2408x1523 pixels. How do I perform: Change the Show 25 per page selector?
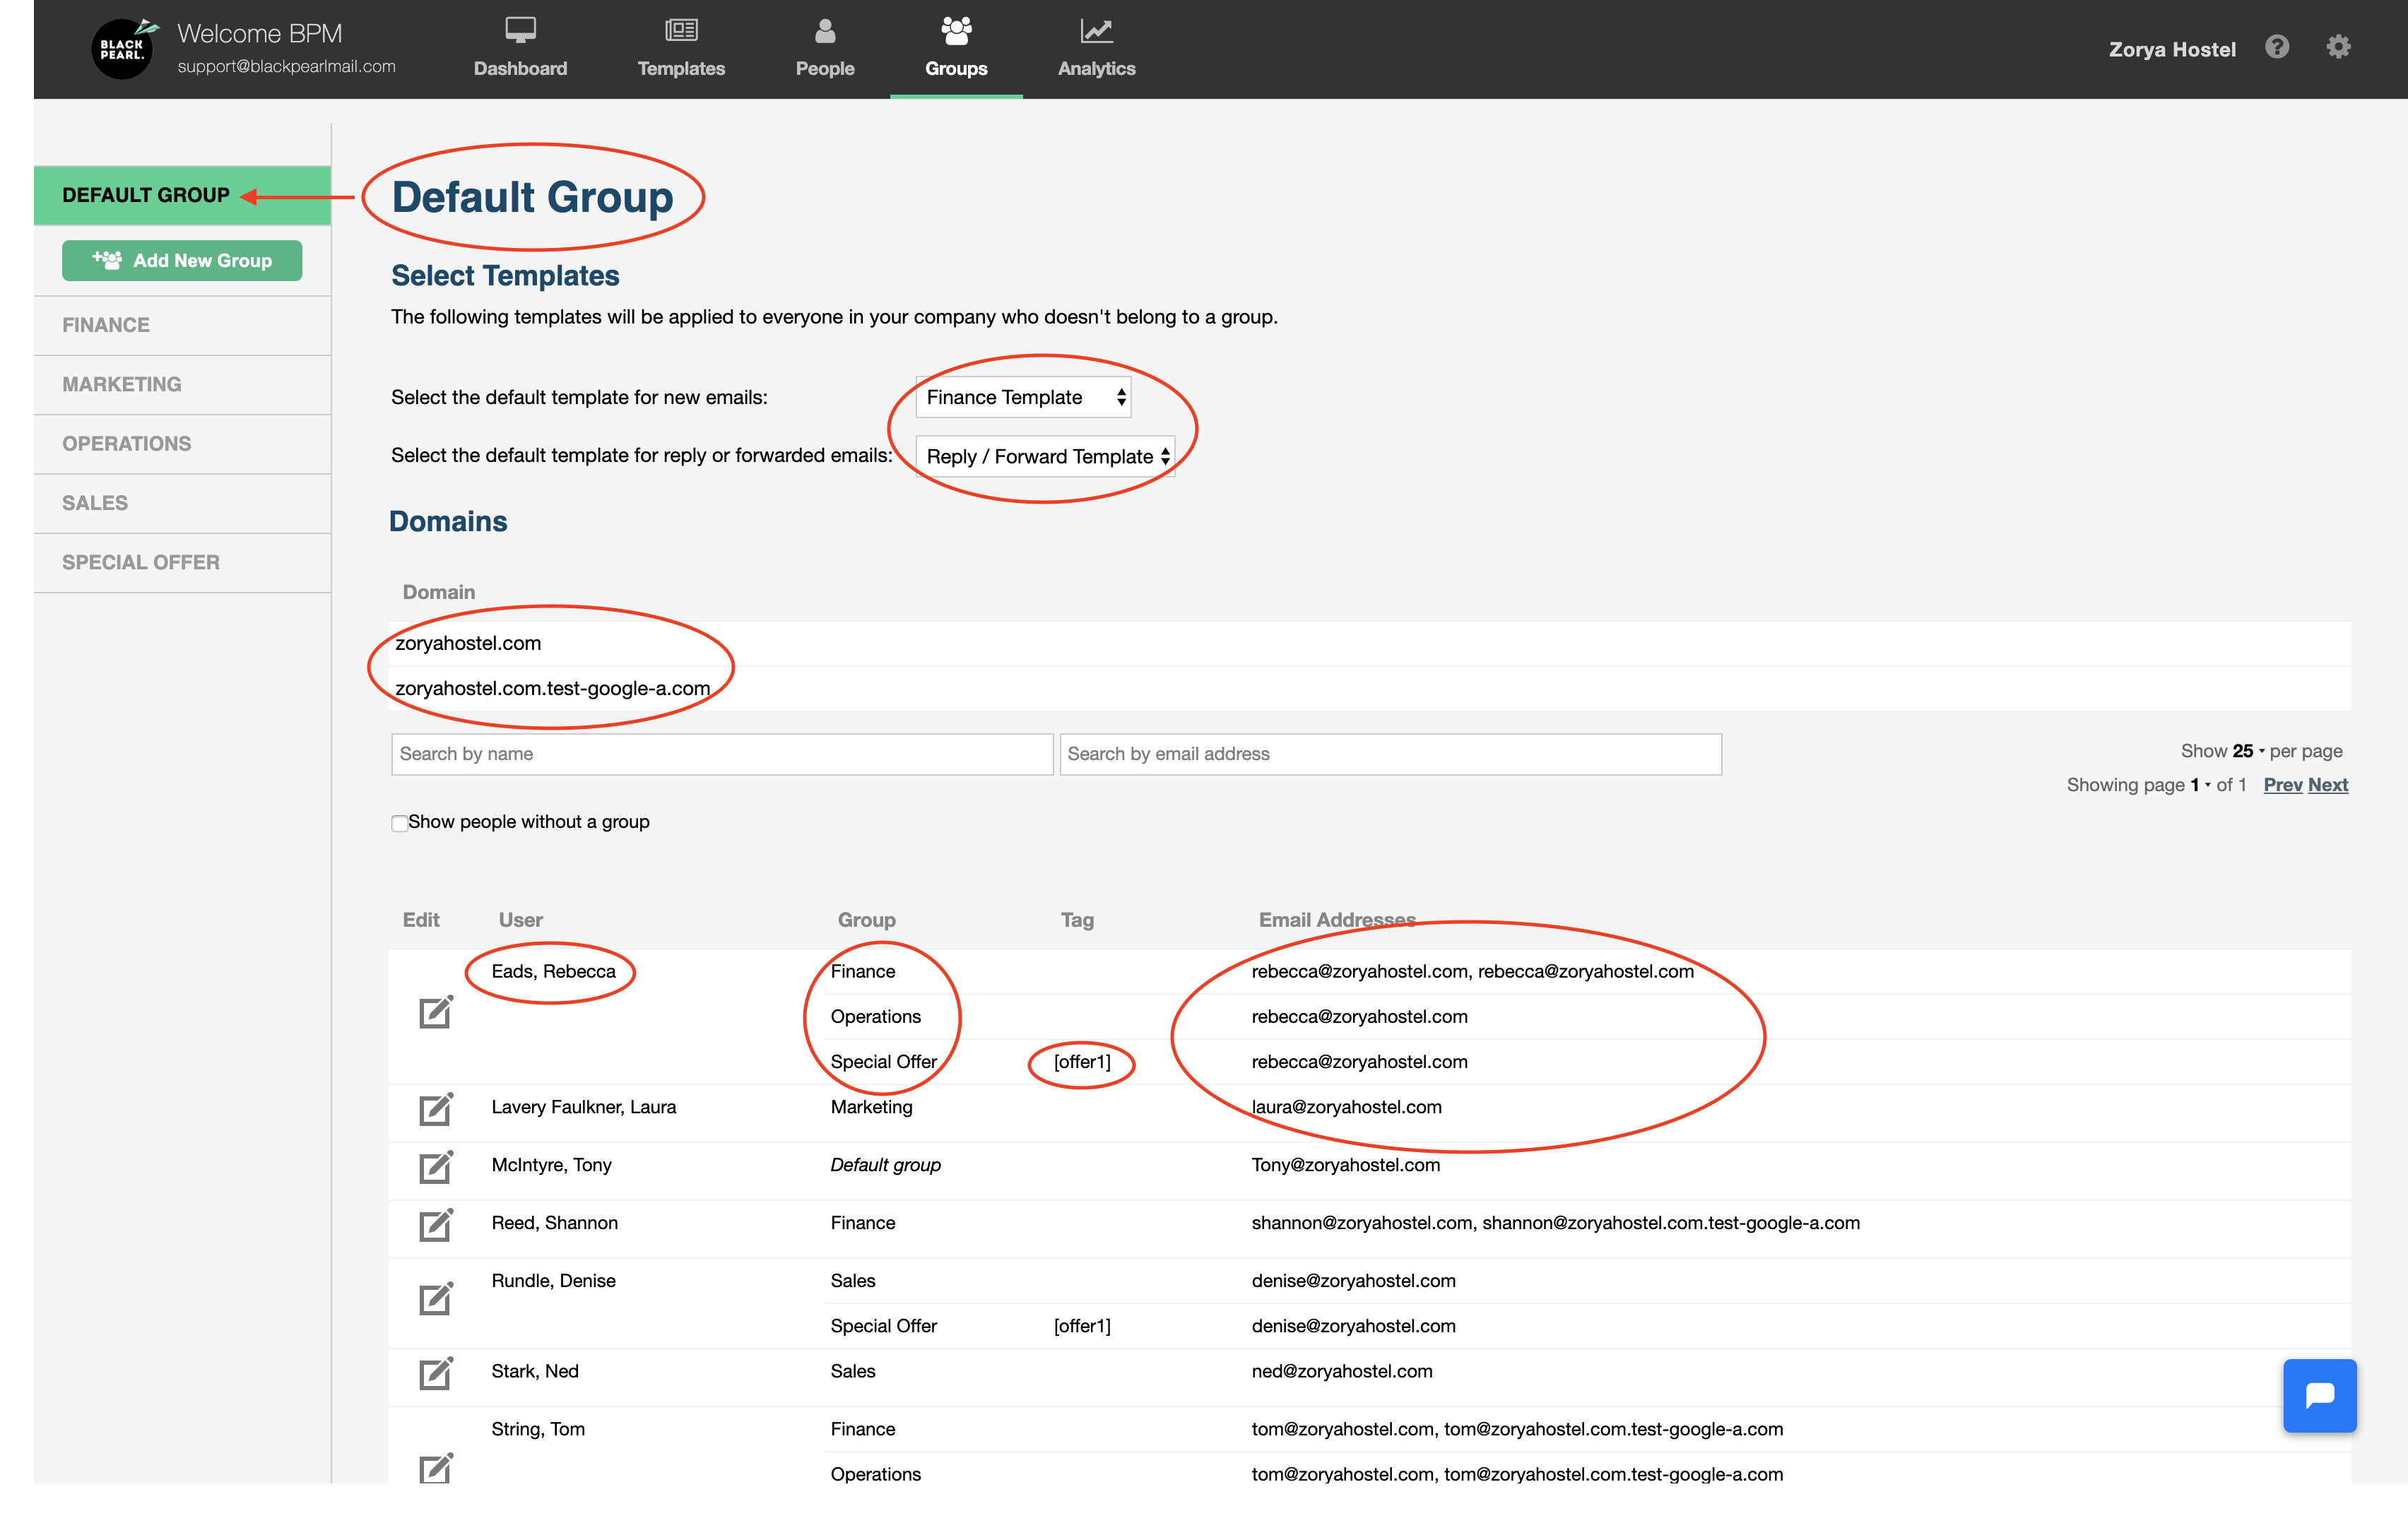(2247, 751)
